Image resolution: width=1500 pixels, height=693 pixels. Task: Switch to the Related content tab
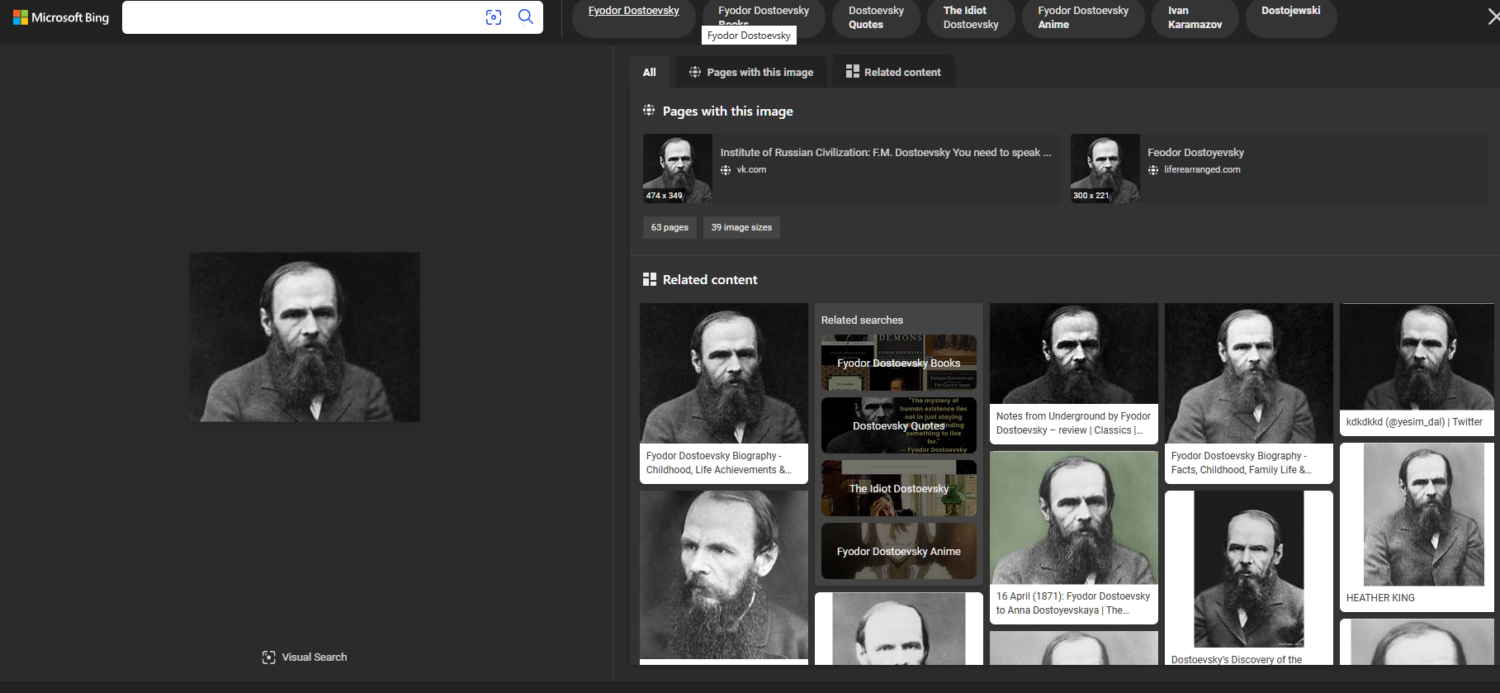[893, 72]
